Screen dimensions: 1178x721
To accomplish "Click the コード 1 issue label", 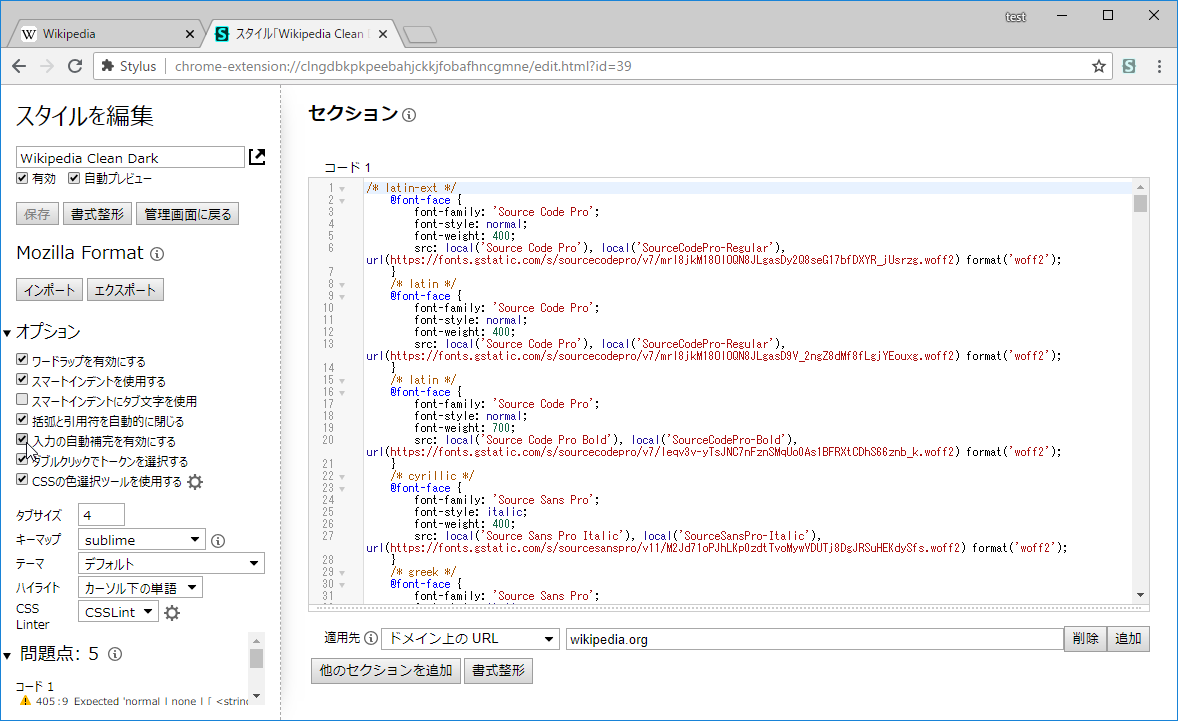I will pos(35,686).
